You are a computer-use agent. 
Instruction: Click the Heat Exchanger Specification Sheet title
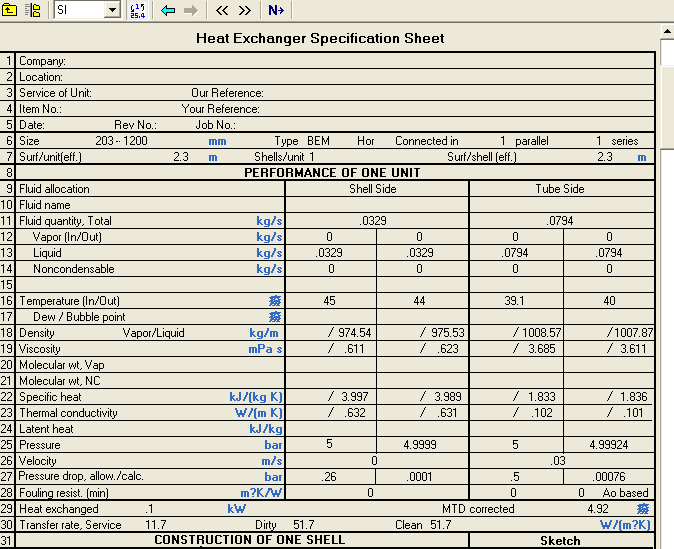point(320,38)
